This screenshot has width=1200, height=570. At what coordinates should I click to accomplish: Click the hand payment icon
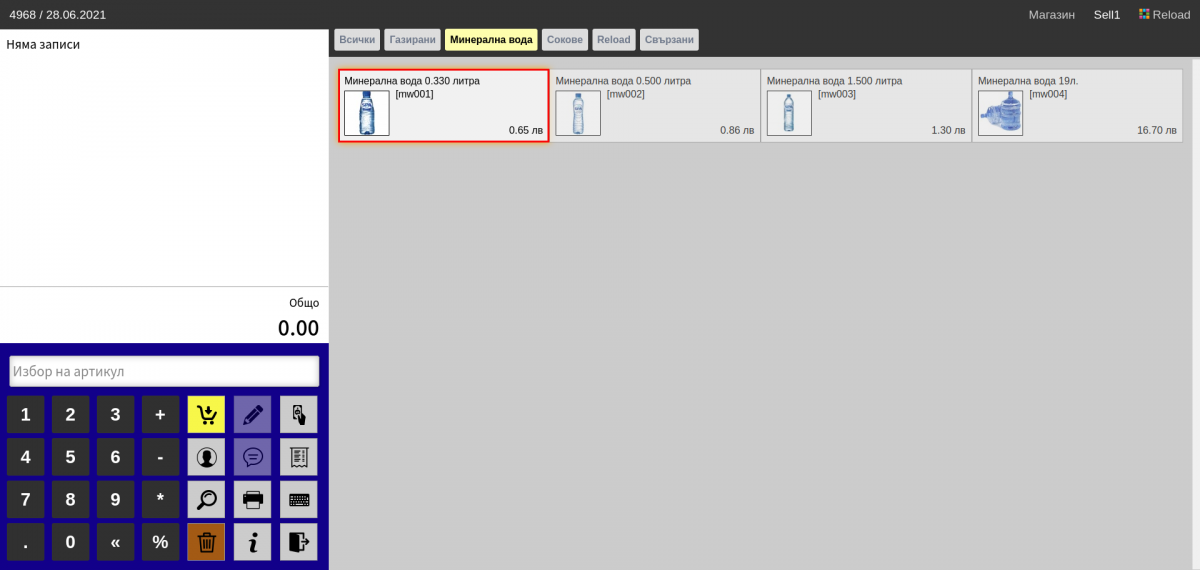298,414
